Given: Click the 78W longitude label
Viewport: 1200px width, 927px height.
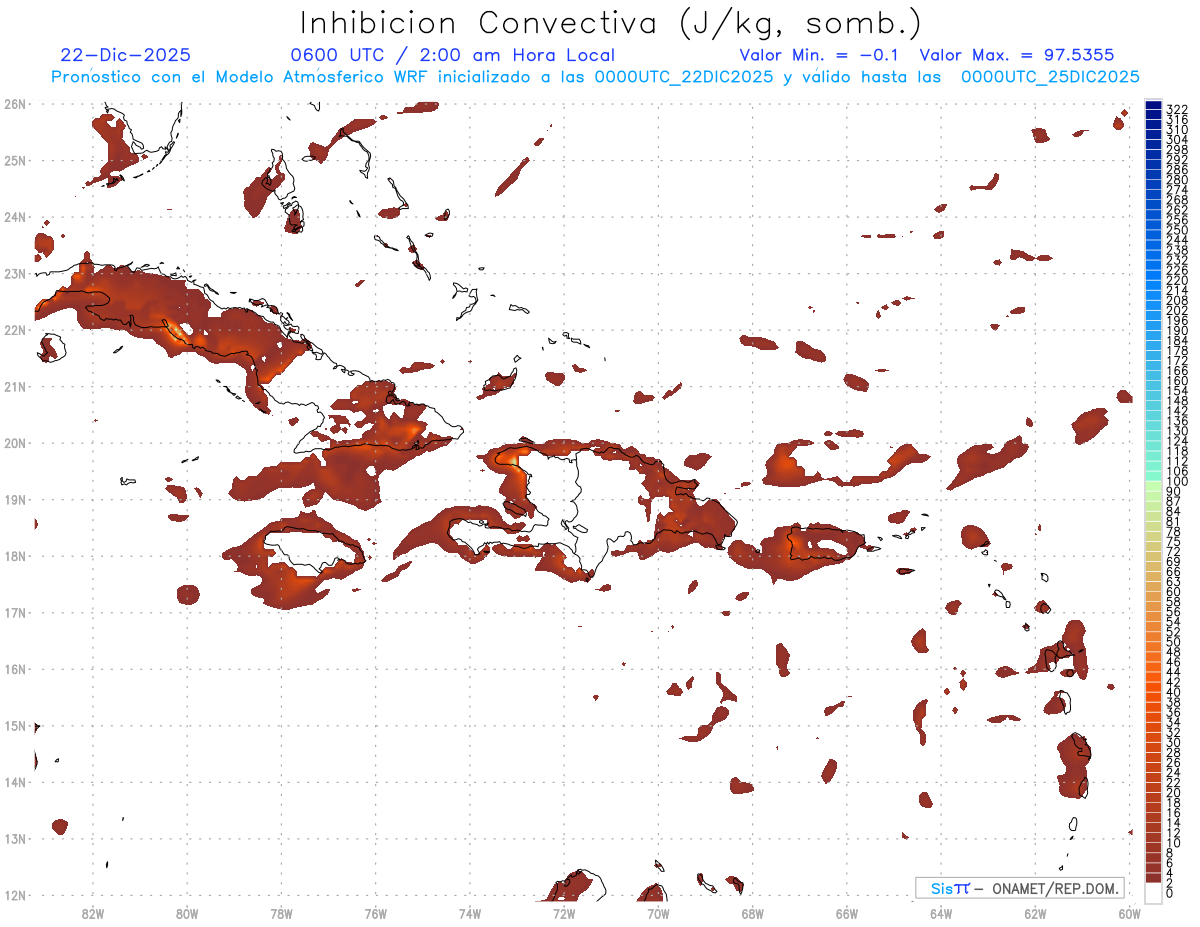Looking at the screenshot, I should [281, 913].
